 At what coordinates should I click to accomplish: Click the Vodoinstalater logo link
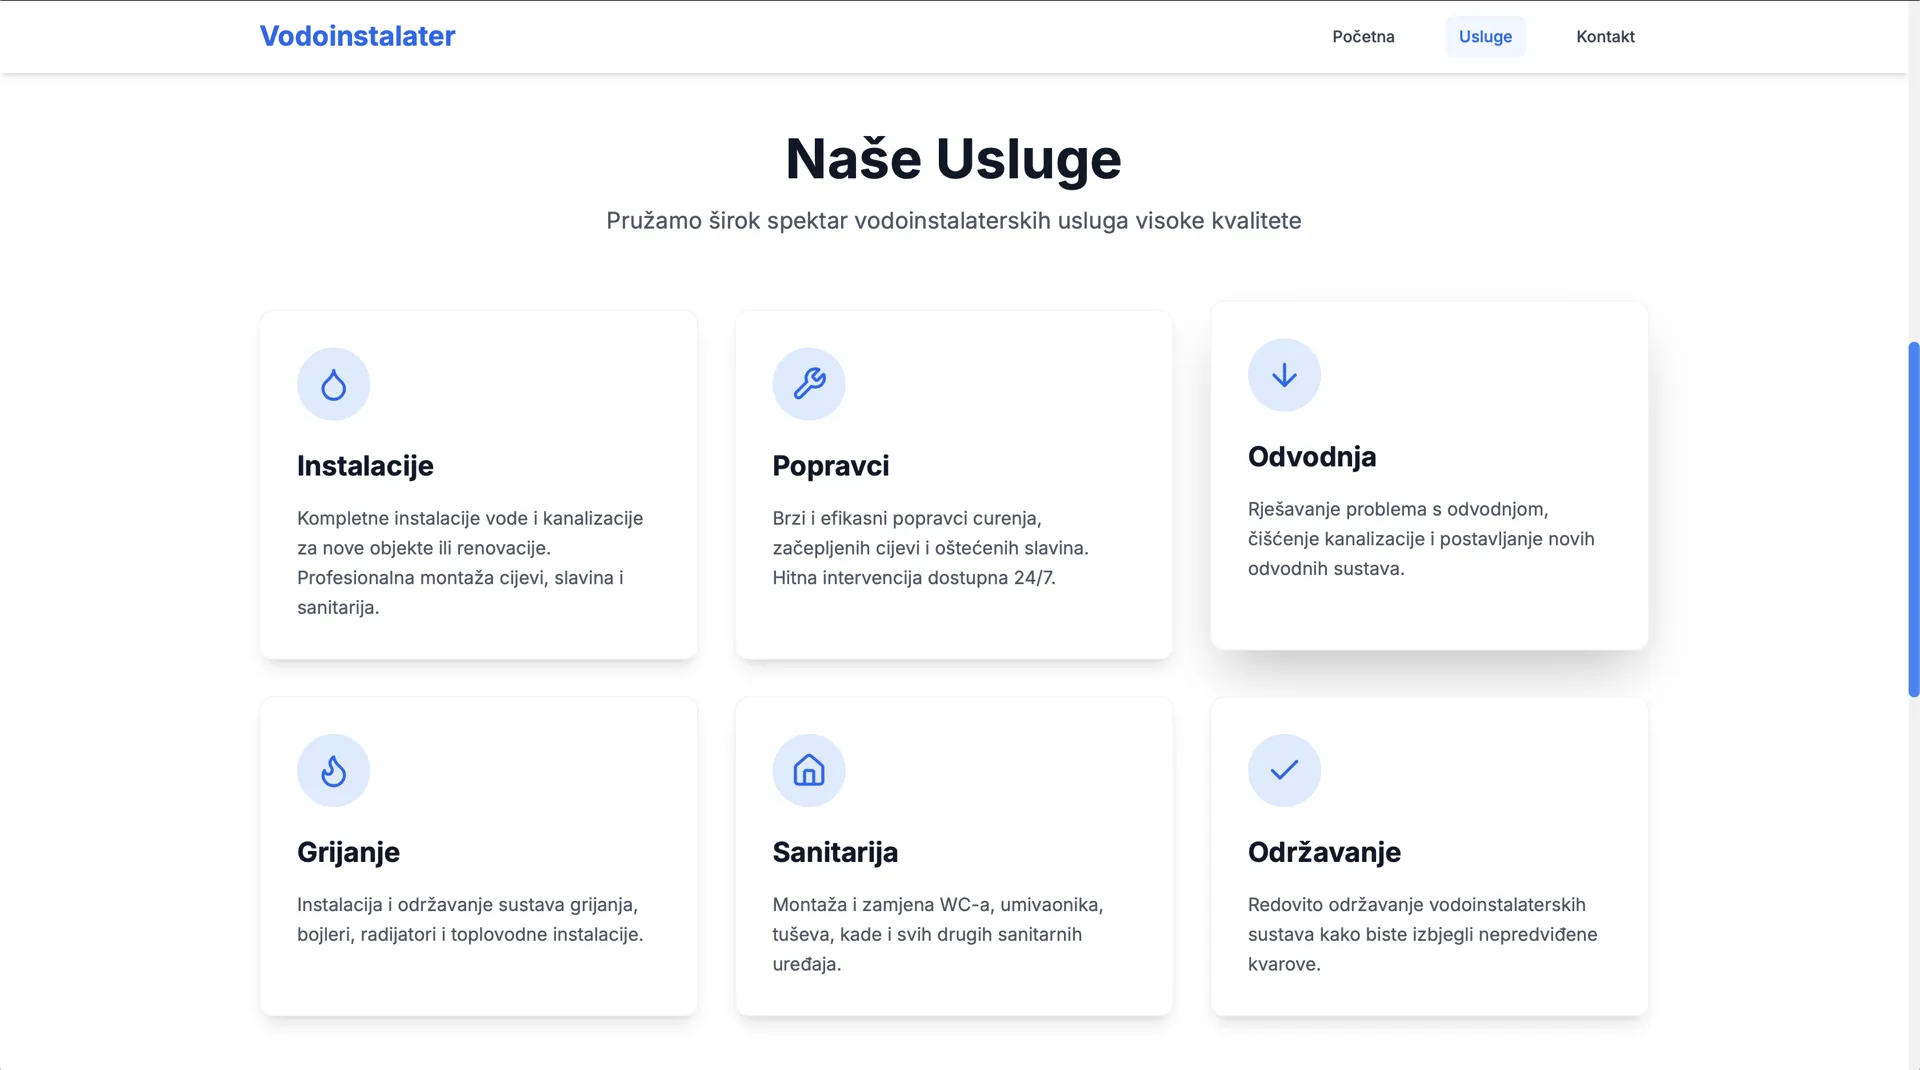click(357, 36)
